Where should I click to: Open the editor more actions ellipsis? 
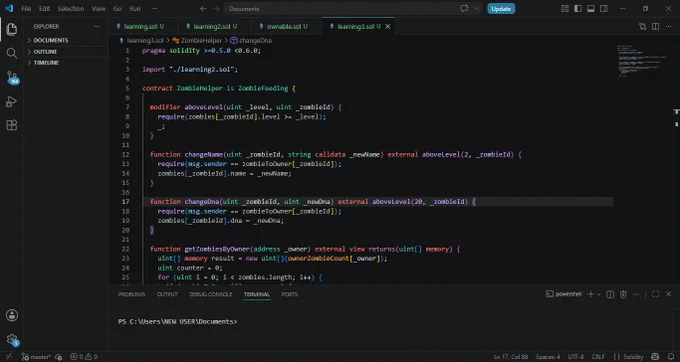click(668, 26)
